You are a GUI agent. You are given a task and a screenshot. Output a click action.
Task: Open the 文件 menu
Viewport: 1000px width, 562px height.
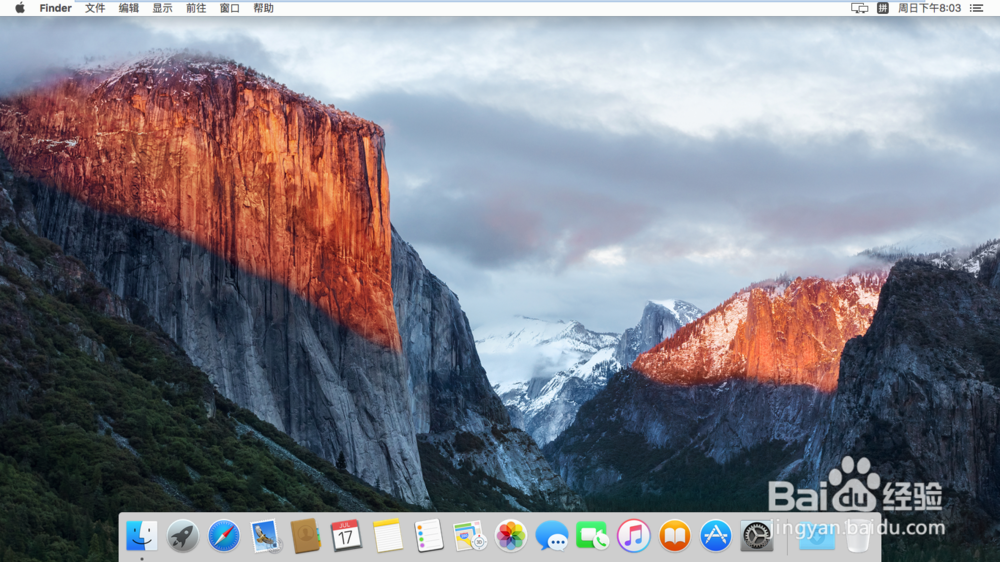pyautogui.click(x=95, y=8)
